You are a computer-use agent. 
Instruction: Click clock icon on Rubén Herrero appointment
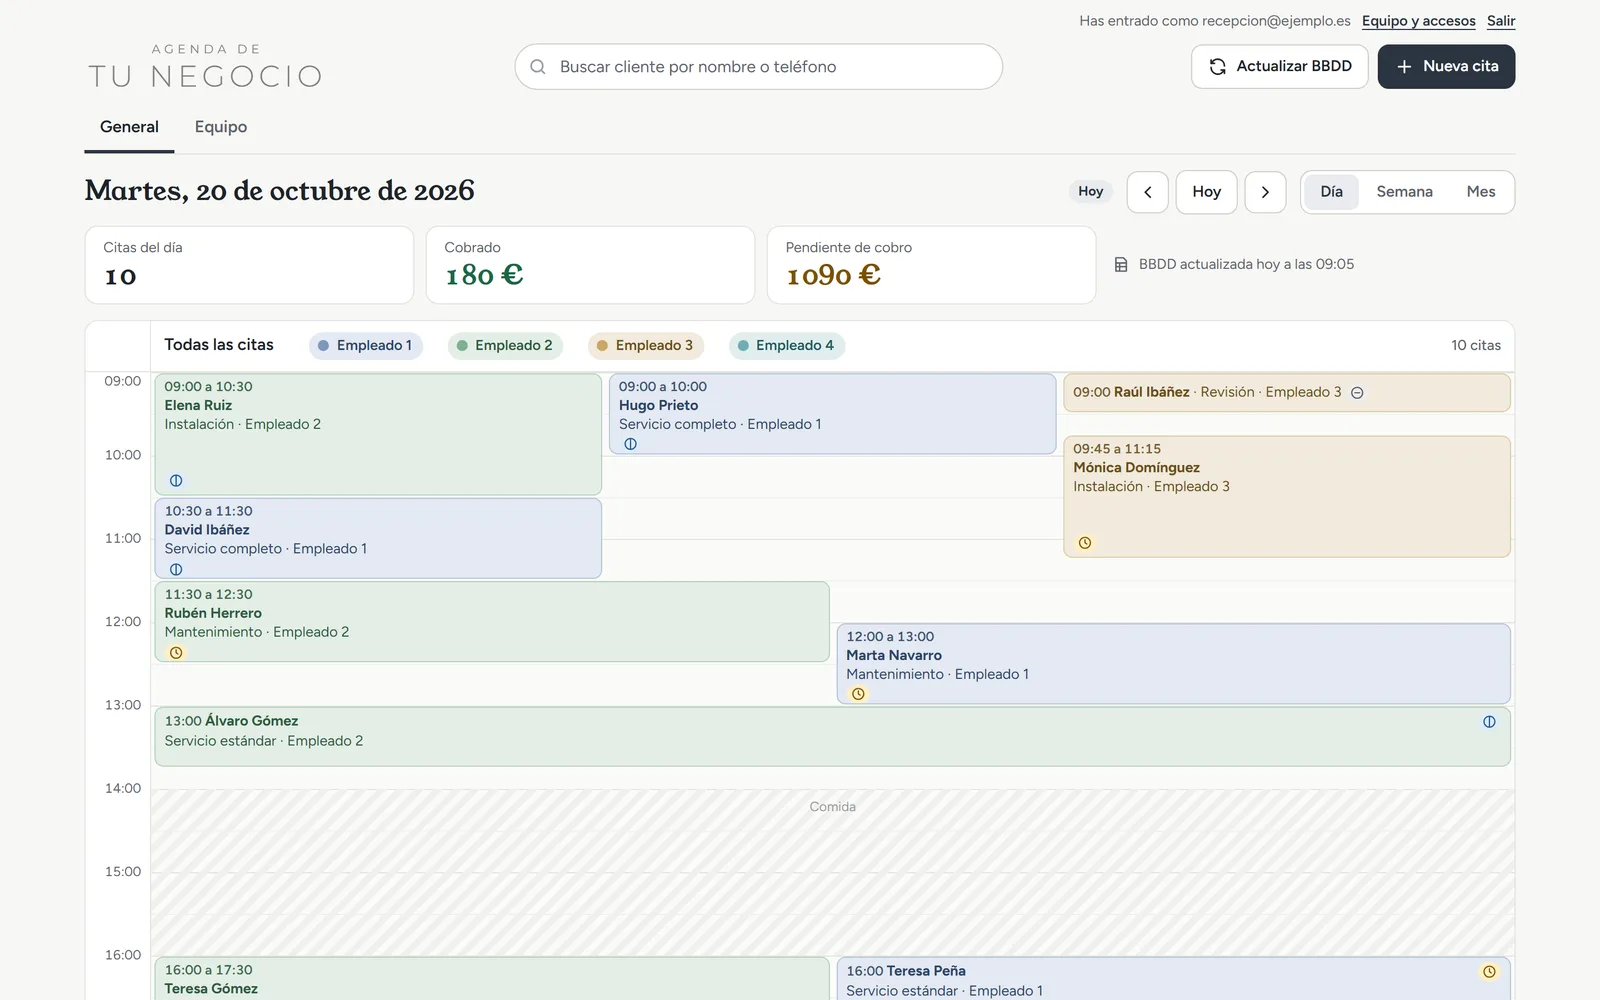point(176,653)
